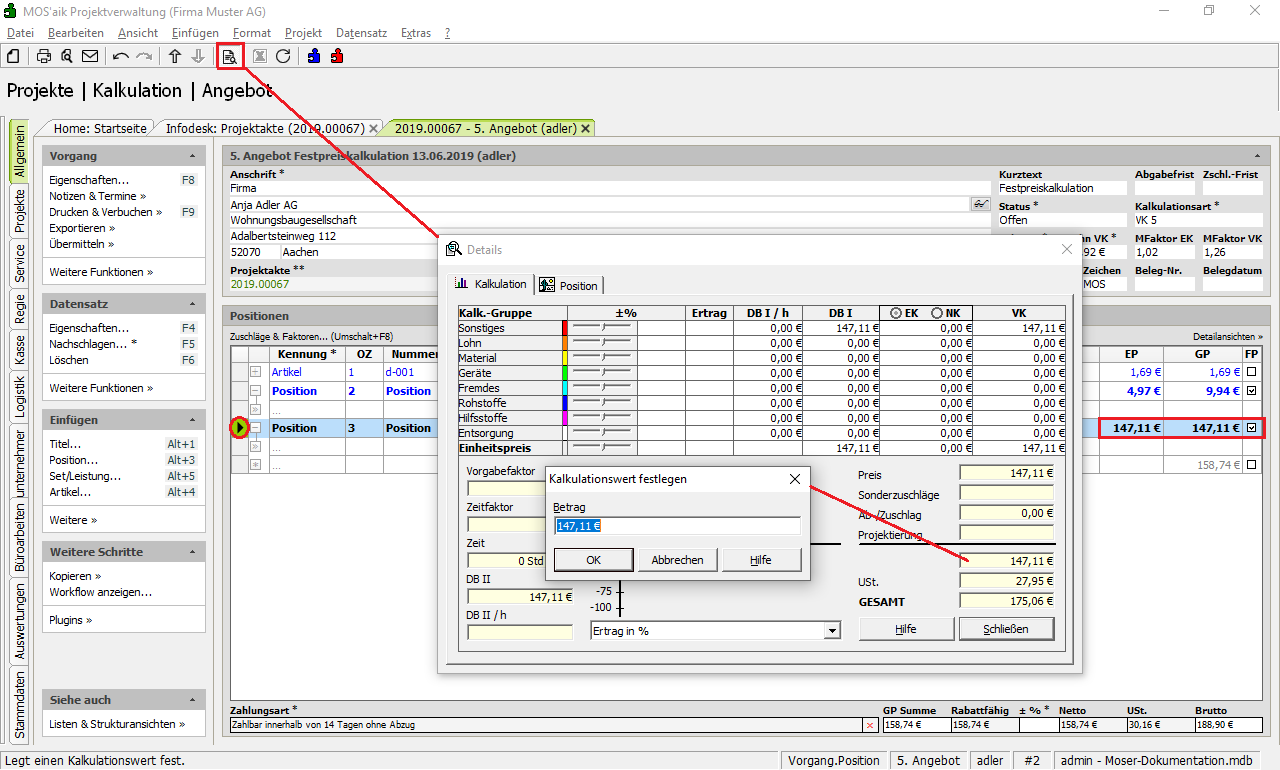Click the blue puzzle piece icon
1280x770 pixels.
(314, 56)
